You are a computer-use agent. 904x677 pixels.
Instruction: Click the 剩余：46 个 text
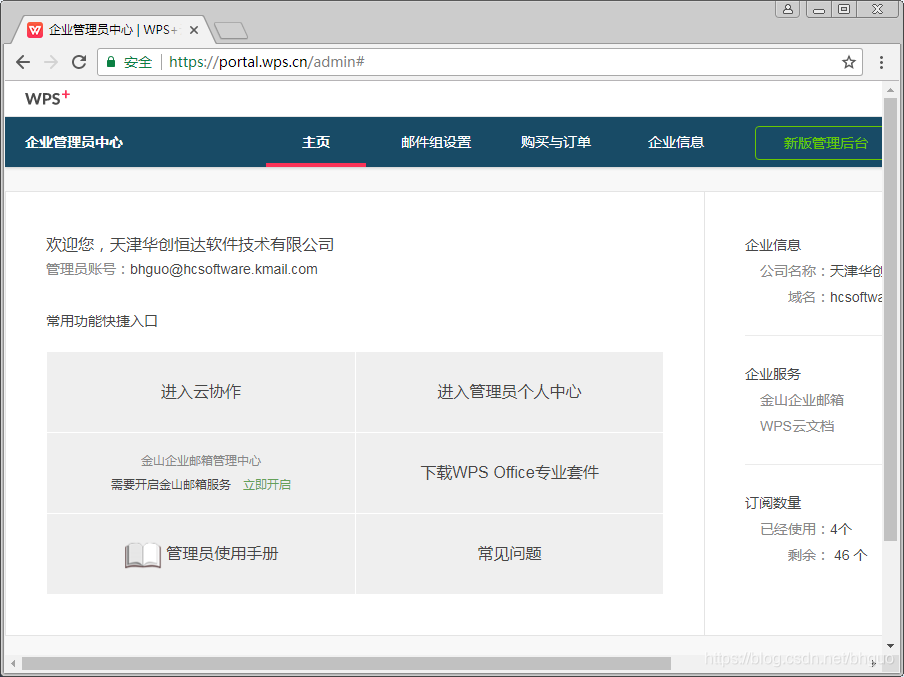coord(827,555)
